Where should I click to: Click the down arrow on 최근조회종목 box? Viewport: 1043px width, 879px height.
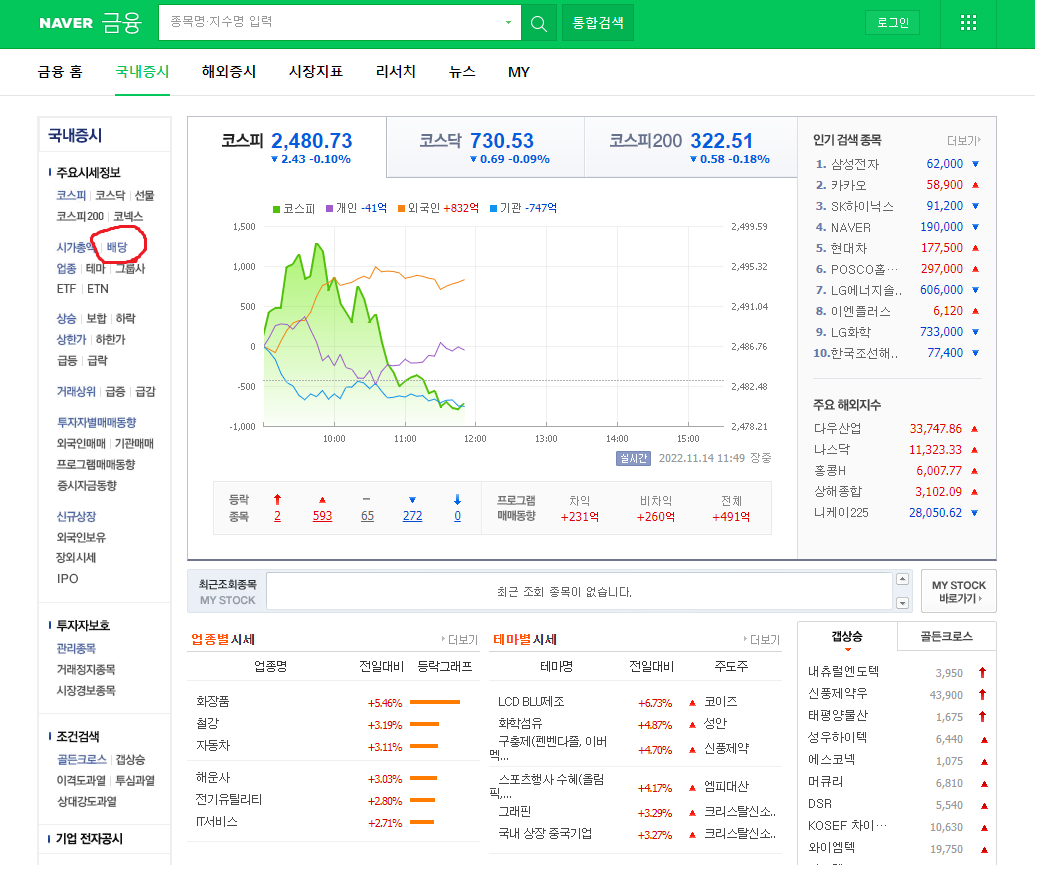(x=902, y=602)
